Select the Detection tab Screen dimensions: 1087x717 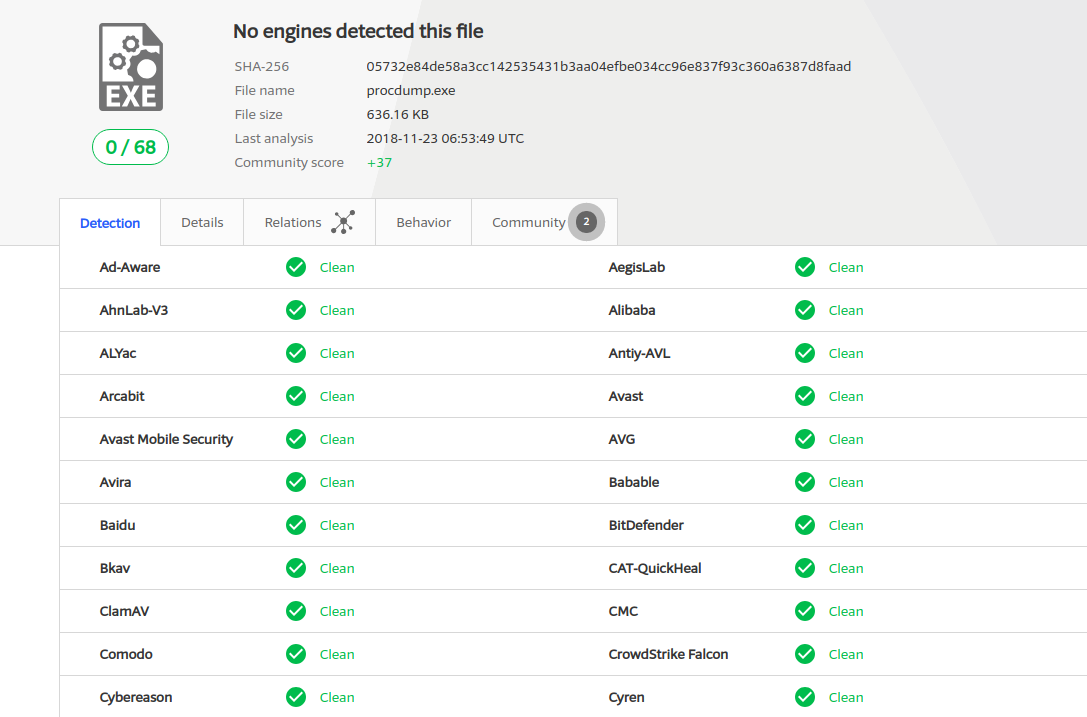coord(110,223)
